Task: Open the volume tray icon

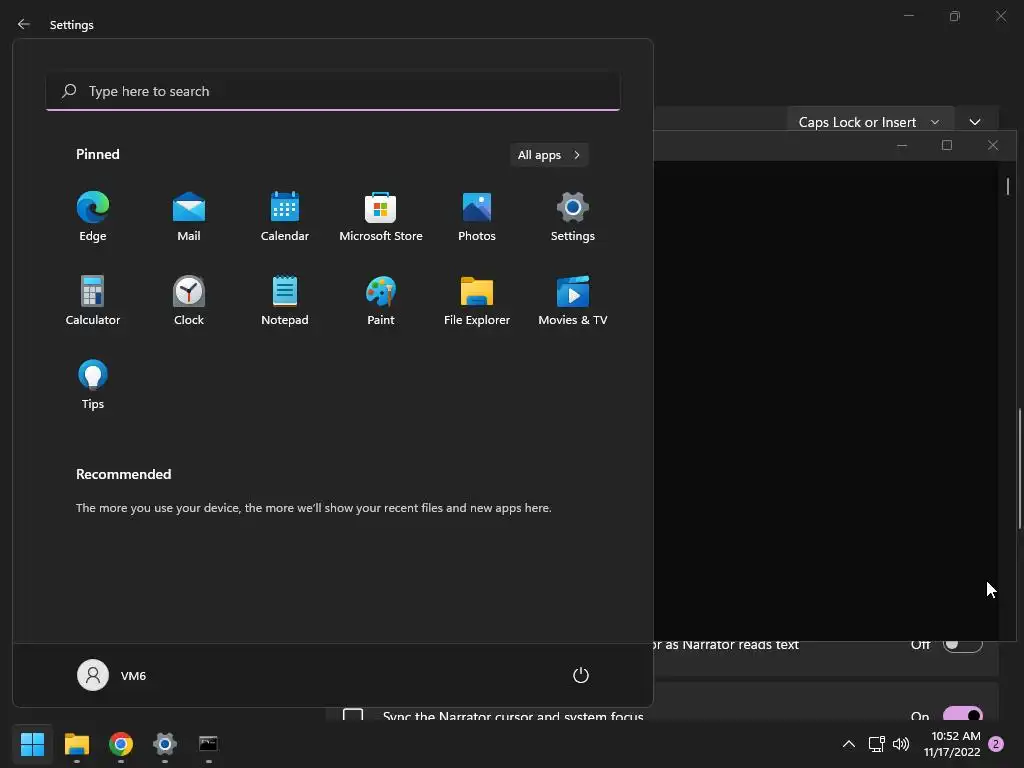Action: click(x=901, y=744)
